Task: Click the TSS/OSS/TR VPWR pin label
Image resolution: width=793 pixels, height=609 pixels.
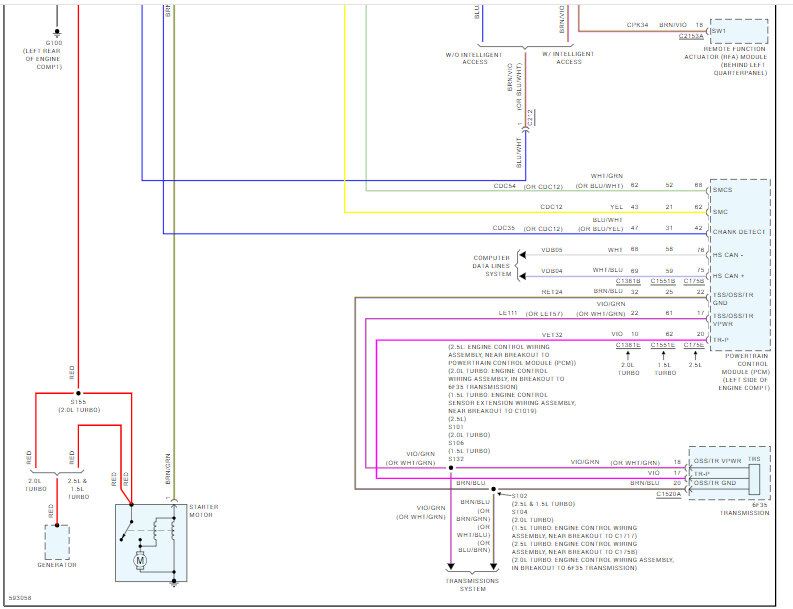Action: click(x=733, y=320)
